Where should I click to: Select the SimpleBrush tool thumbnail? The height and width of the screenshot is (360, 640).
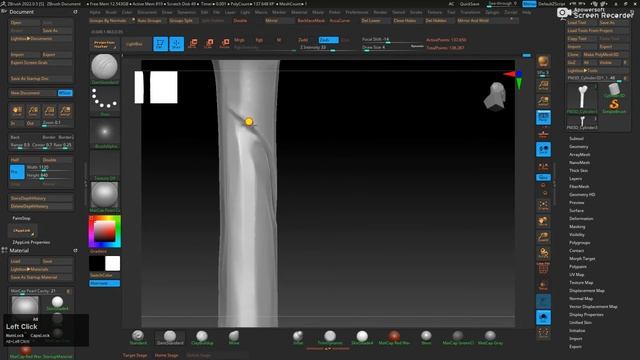tap(614, 105)
